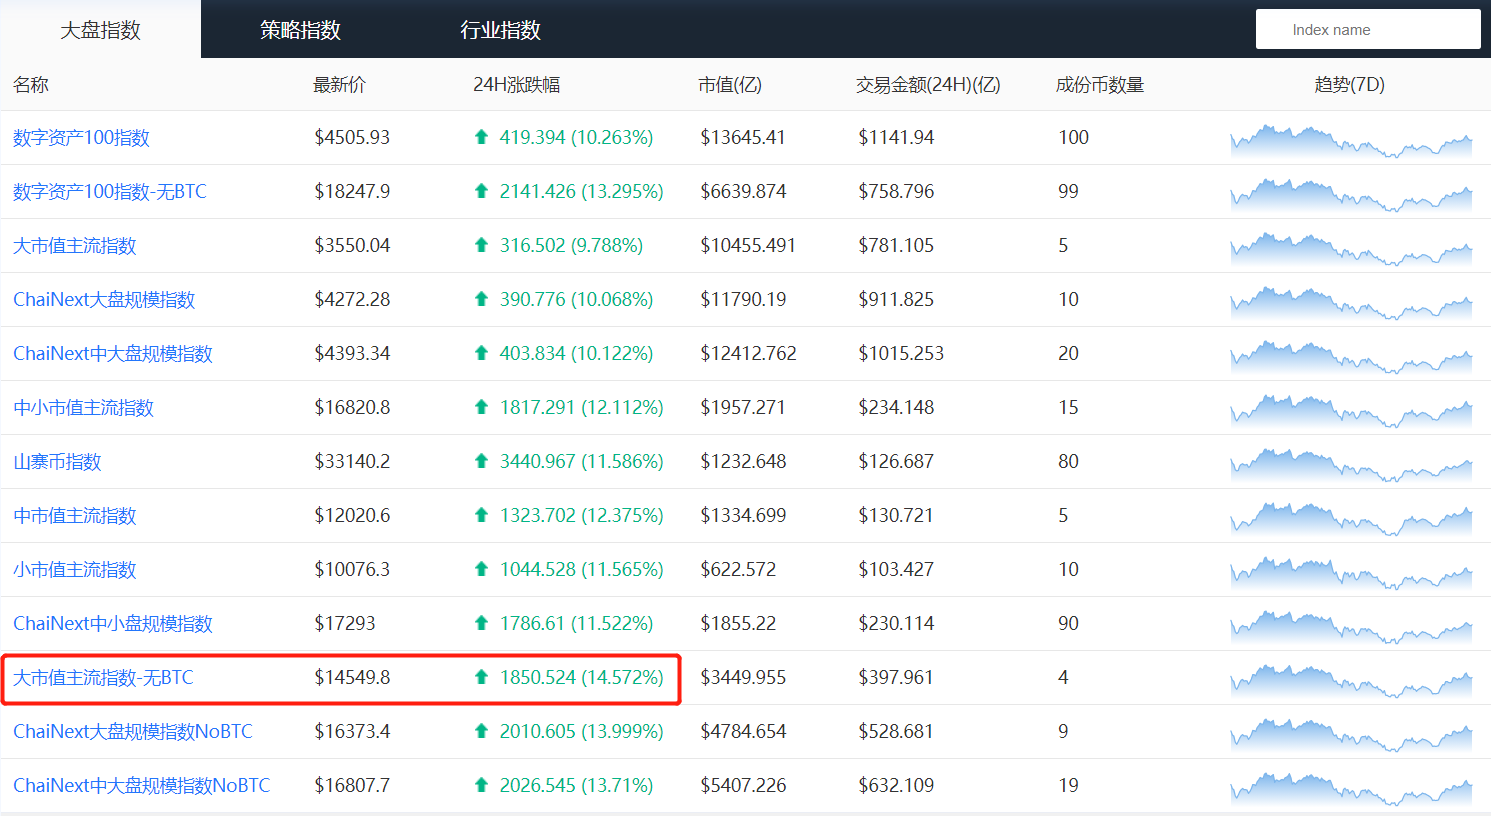Viewport: 1491px width, 816px height.
Task: Open the 小市值主流指数 link
Action: click(x=74, y=570)
